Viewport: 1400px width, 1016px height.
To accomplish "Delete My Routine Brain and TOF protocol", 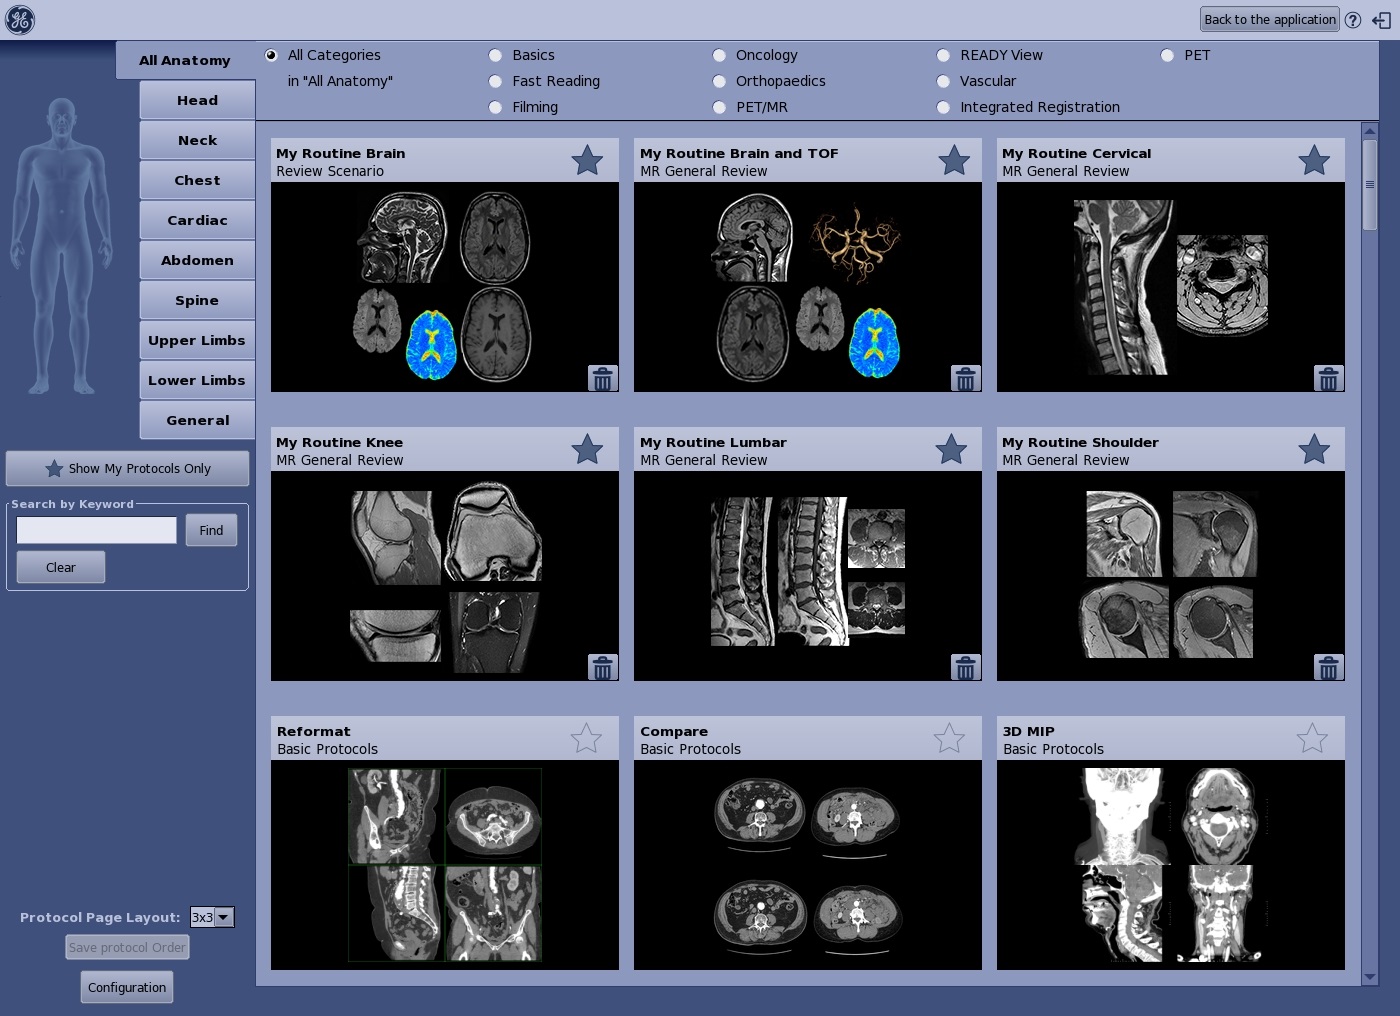I will (965, 379).
